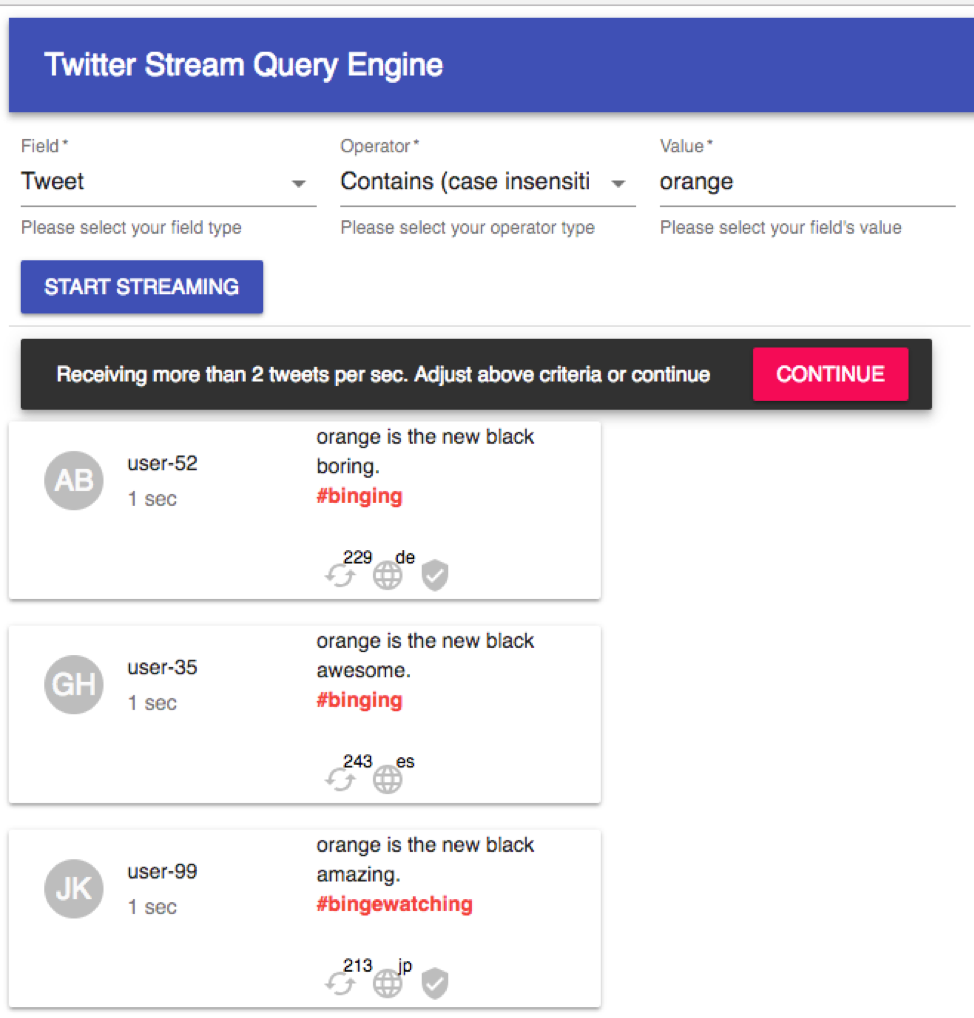This screenshot has width=974, height=1018.
Task: Click verified shield icon on user-52 tweet
Action: click(x=435, y=575)
